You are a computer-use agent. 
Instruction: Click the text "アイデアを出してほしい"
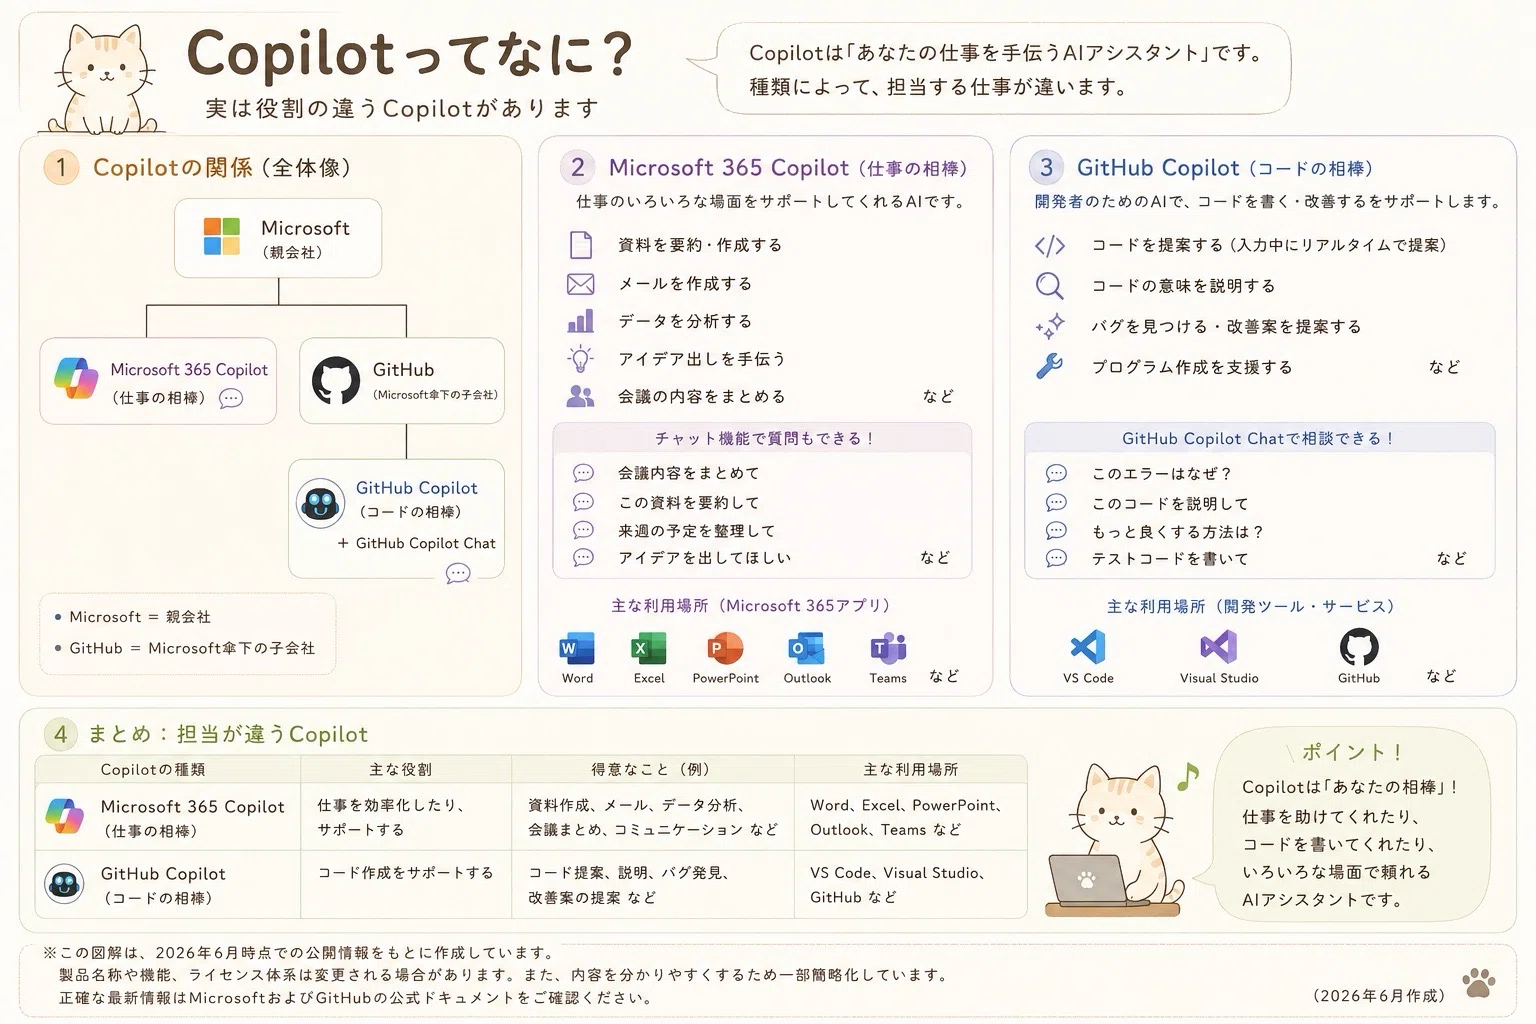click(x=704, y=558)
